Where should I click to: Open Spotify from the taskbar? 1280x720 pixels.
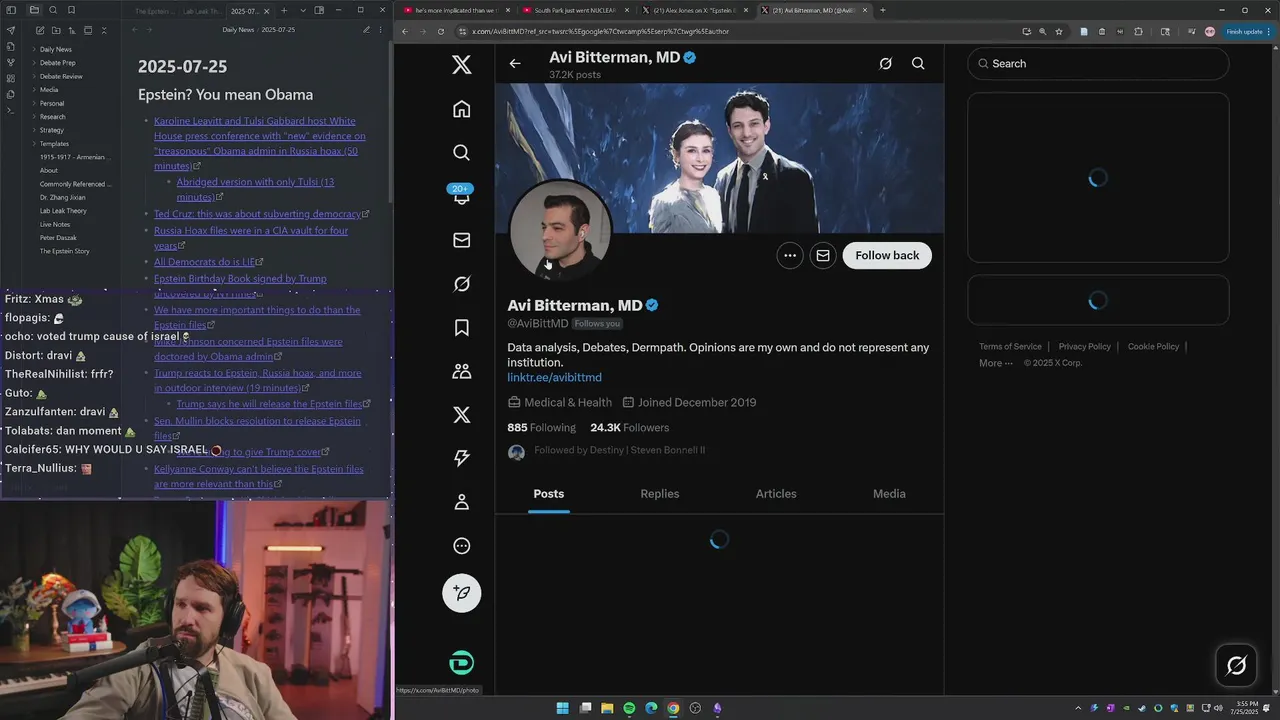[629, 708]
